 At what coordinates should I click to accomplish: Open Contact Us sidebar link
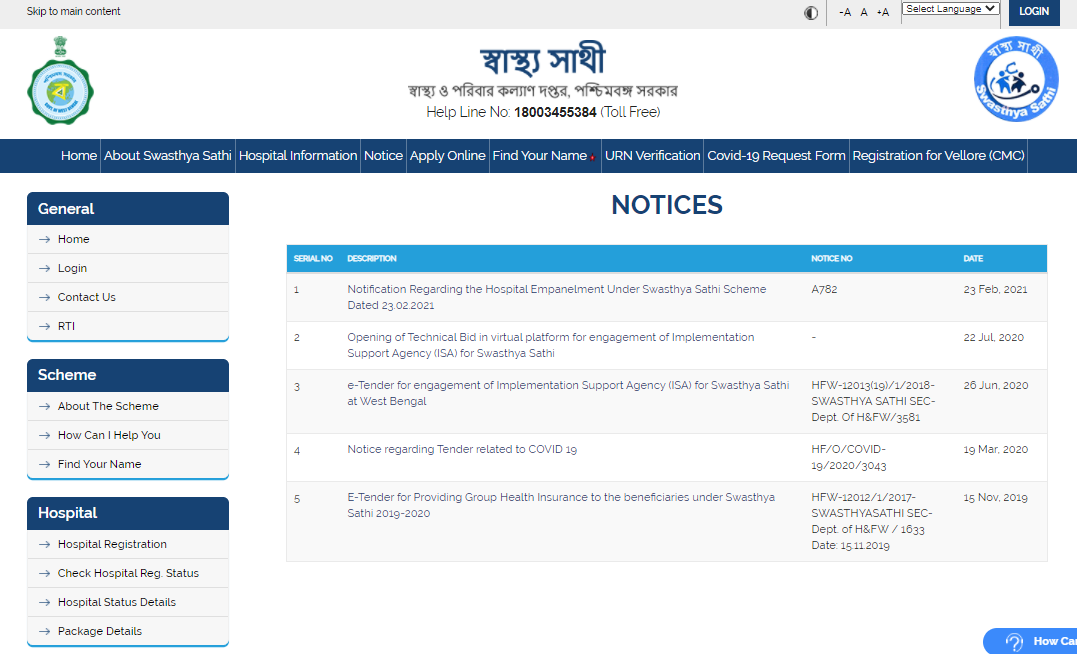(x=87, y=297)
